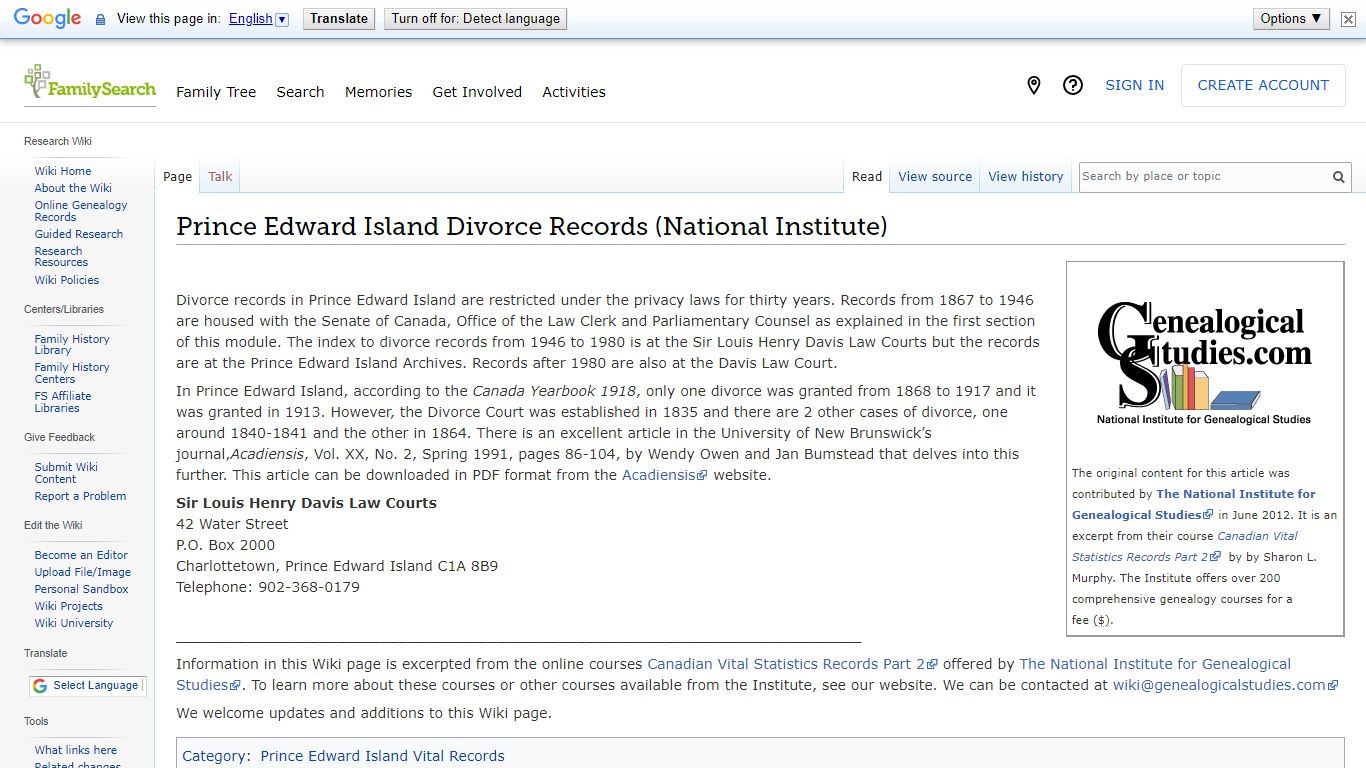Open the Category link

tap(214, 756)
